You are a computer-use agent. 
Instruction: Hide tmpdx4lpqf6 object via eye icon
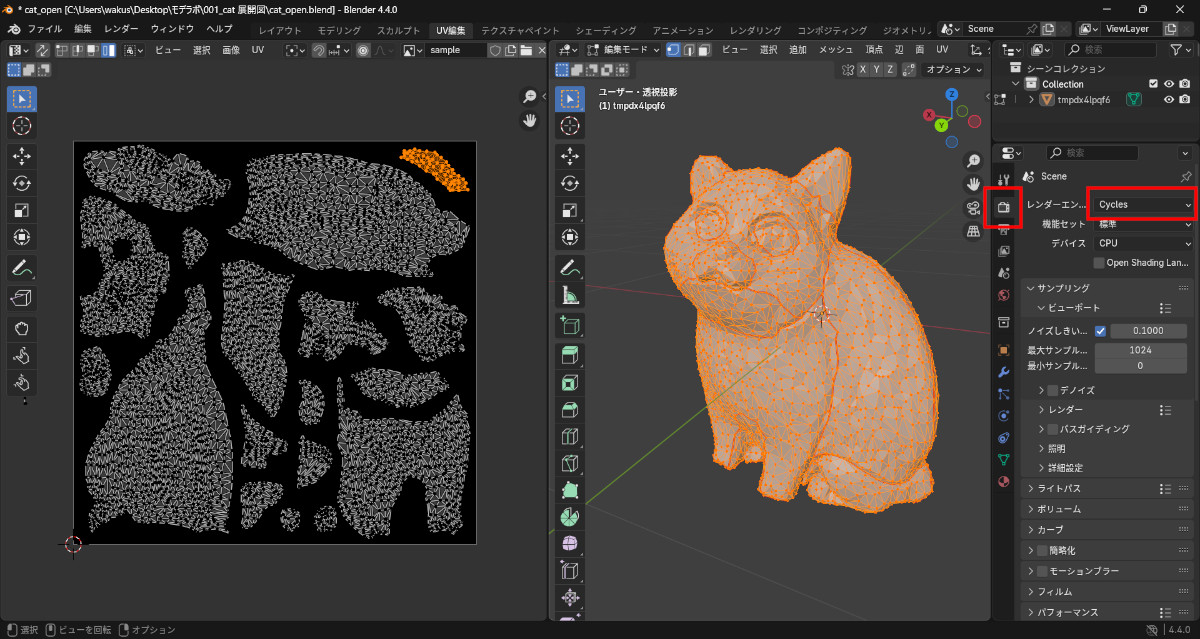pyautogui.click(x=1168, y=100)
